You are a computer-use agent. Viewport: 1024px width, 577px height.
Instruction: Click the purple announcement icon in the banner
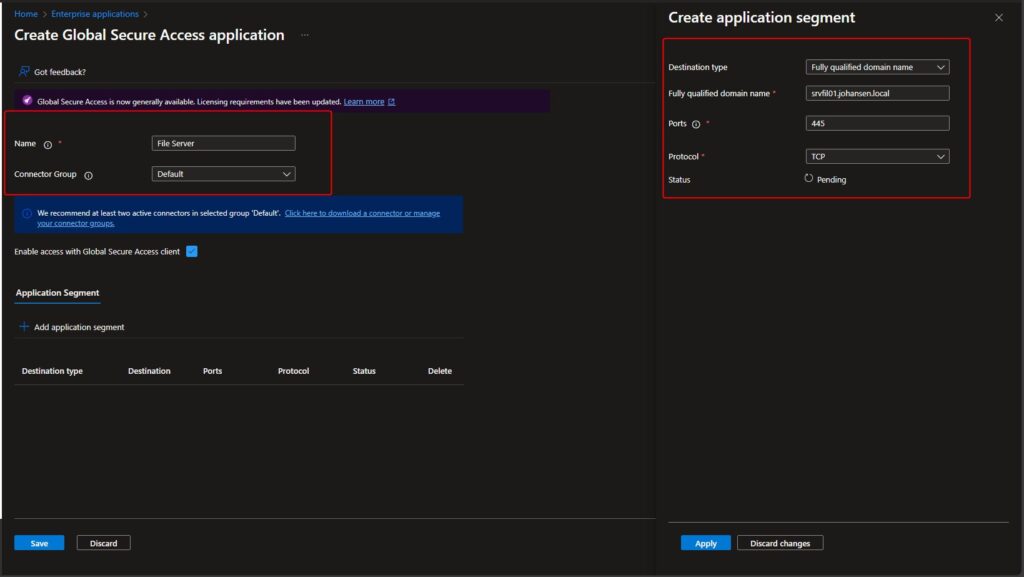tap(27, 101)
